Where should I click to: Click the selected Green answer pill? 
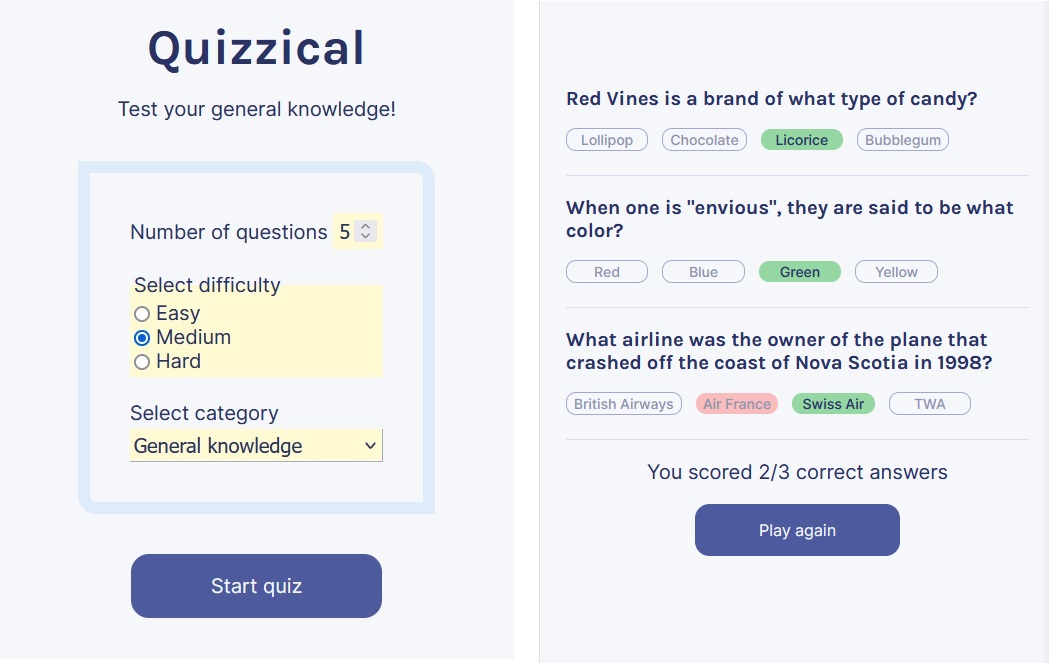coord(799,271)
